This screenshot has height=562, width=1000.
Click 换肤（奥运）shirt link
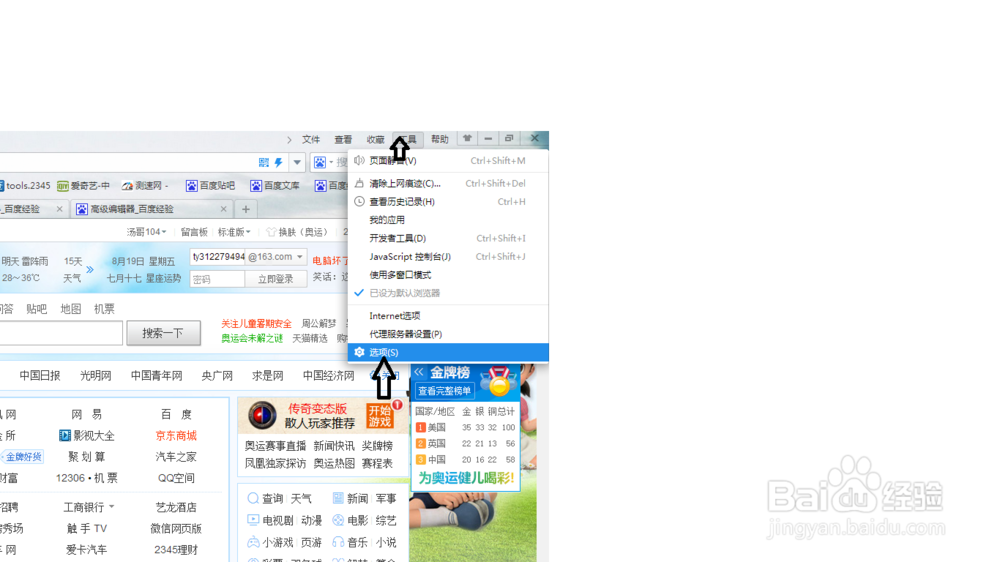point(297,232)
